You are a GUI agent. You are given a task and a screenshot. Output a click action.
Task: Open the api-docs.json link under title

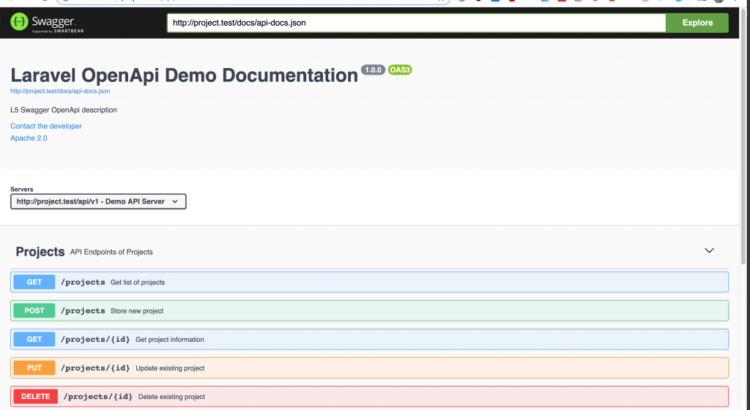(60, 91)
